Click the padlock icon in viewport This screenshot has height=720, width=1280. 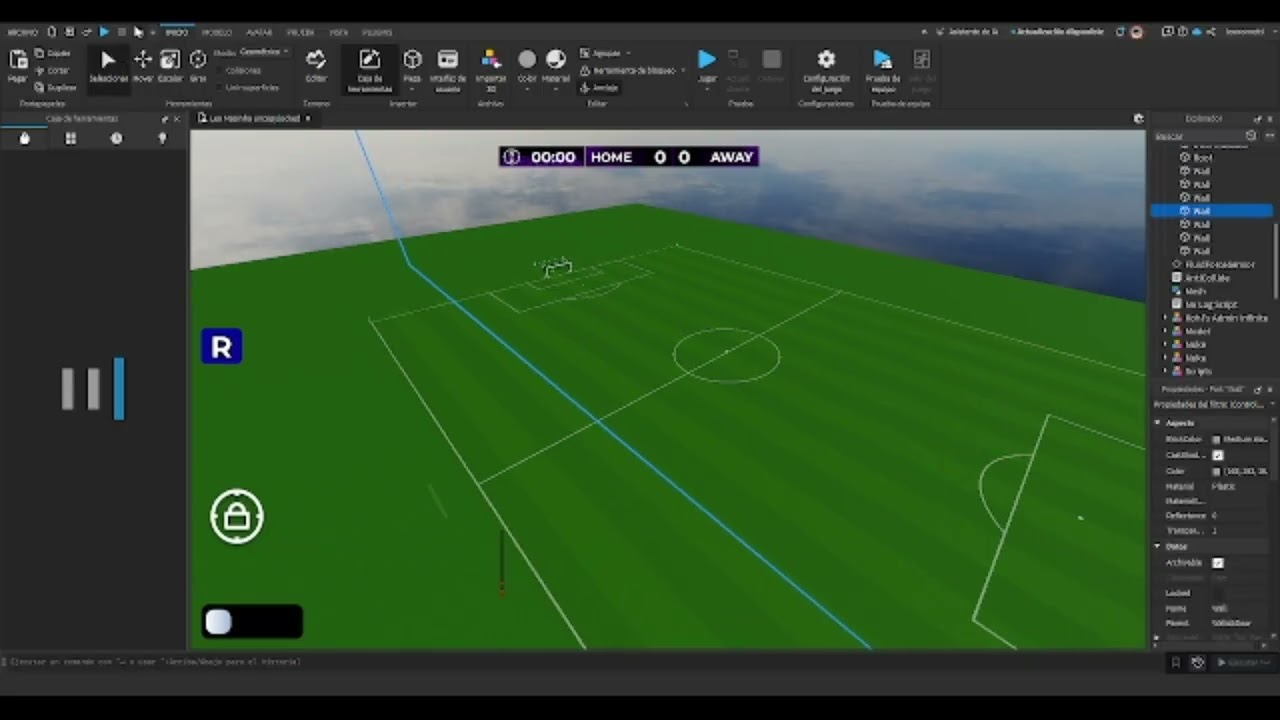pyautogui.click(x=237, y=516)
